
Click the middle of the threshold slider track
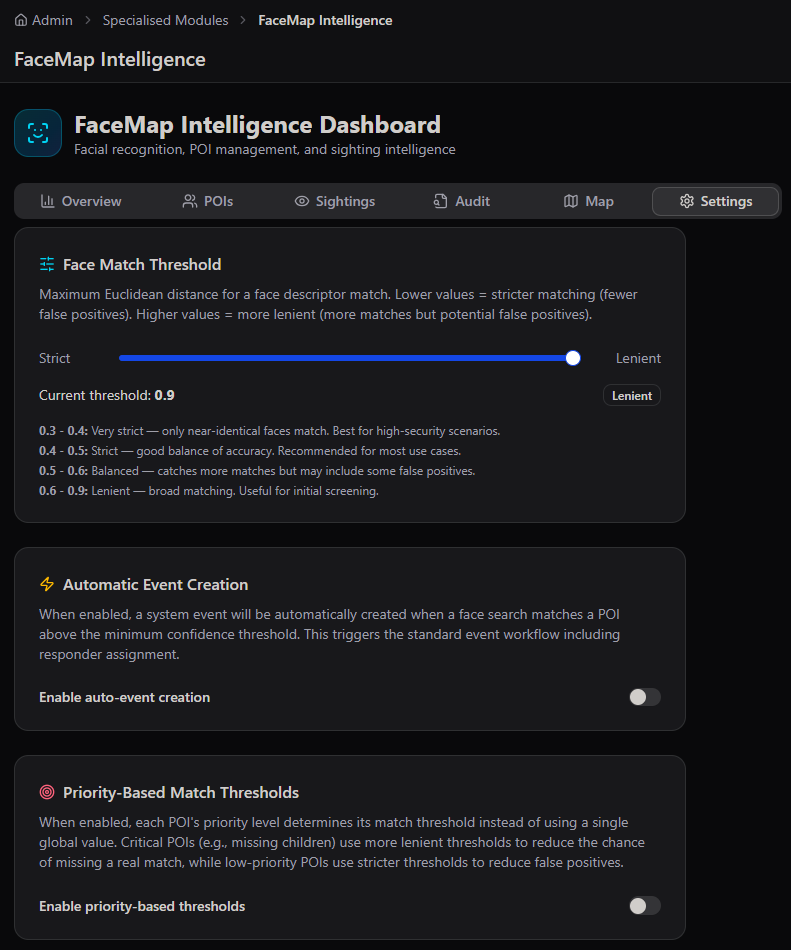(349, 358)
